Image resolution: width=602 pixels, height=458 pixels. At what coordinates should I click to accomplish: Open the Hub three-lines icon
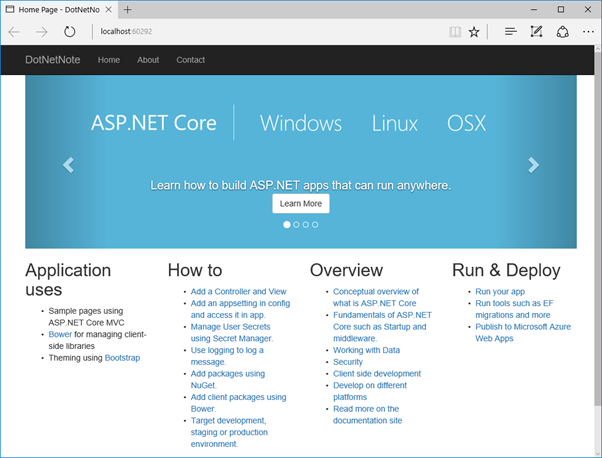tap(511, 32)
